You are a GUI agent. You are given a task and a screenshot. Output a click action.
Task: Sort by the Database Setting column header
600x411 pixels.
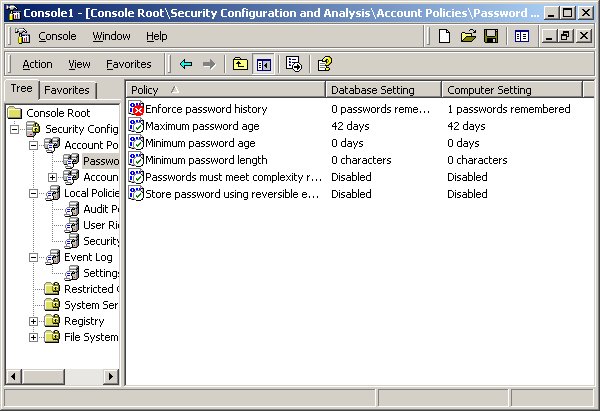[383, 90]
